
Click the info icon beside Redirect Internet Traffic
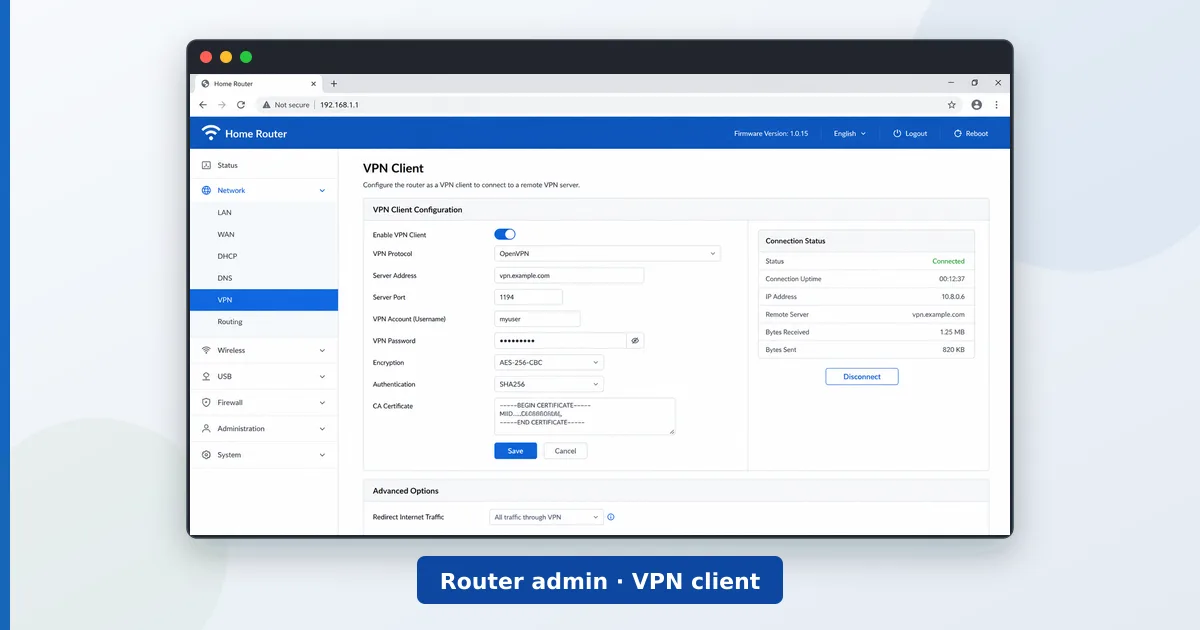click(611, 517)
